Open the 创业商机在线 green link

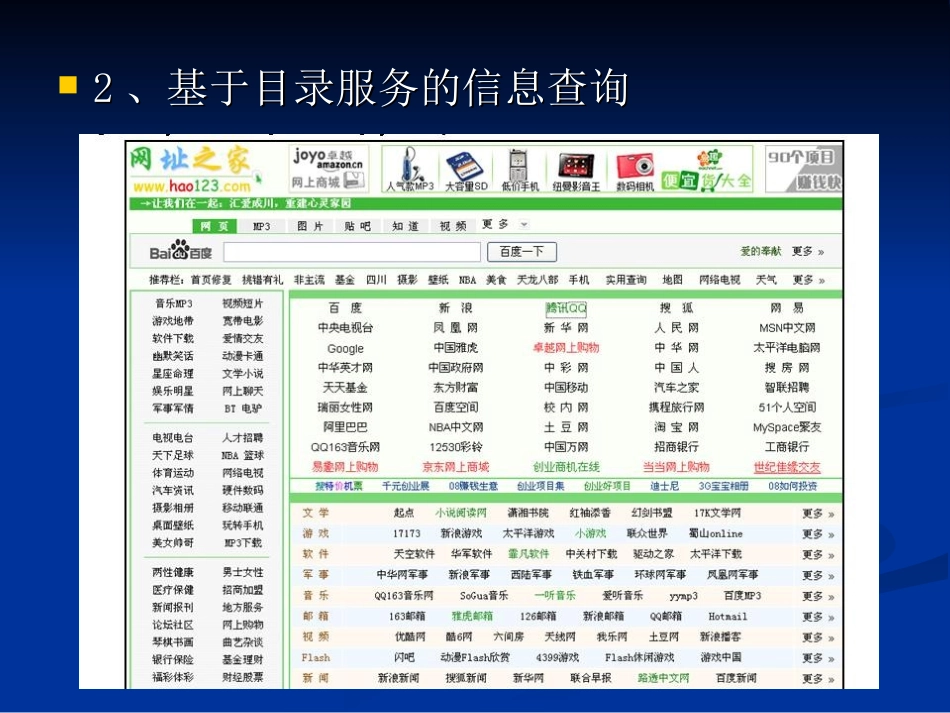(x=566, y=467)
